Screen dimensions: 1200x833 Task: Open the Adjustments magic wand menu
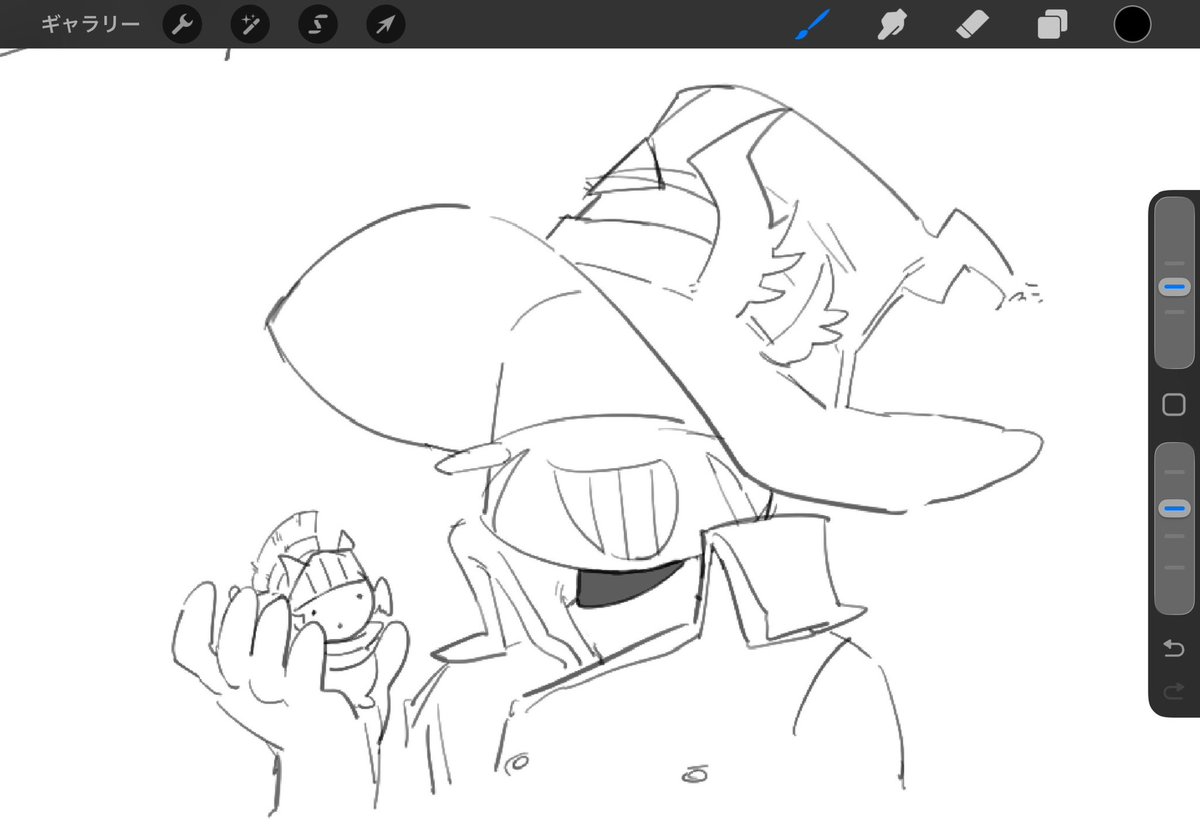250,25
